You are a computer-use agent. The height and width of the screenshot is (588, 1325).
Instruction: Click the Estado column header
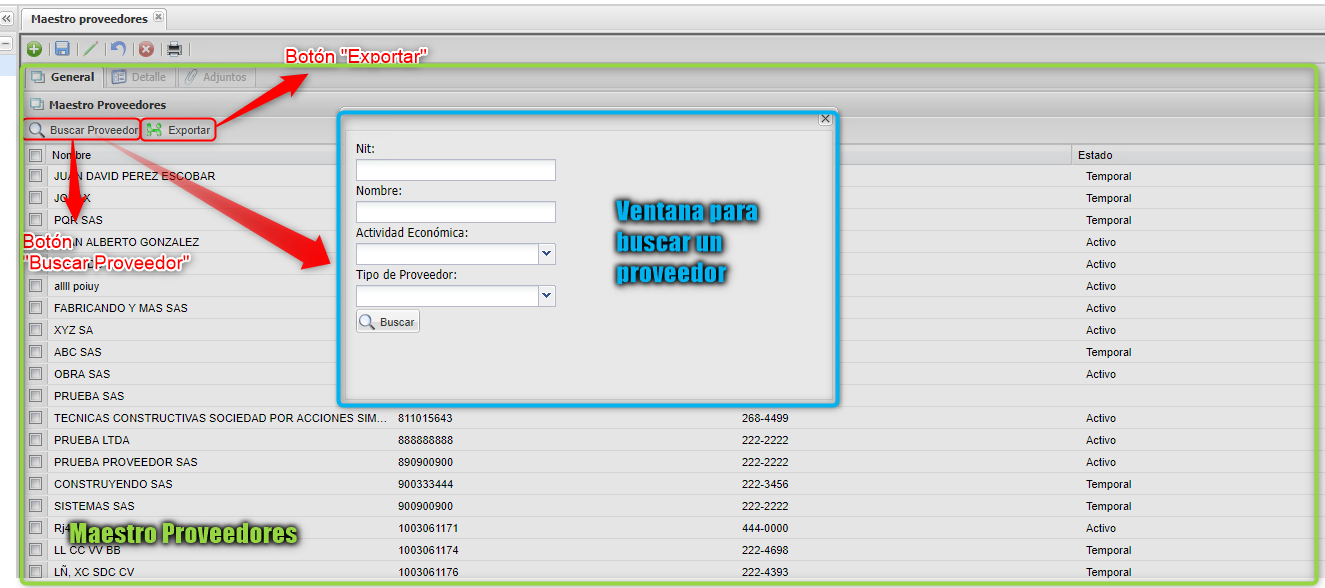pos(1095,155)
